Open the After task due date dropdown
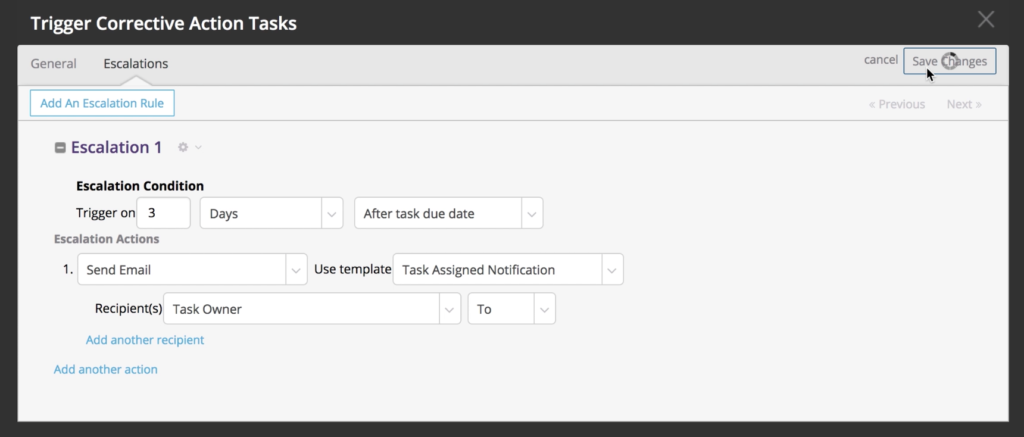 click(448, 213)
